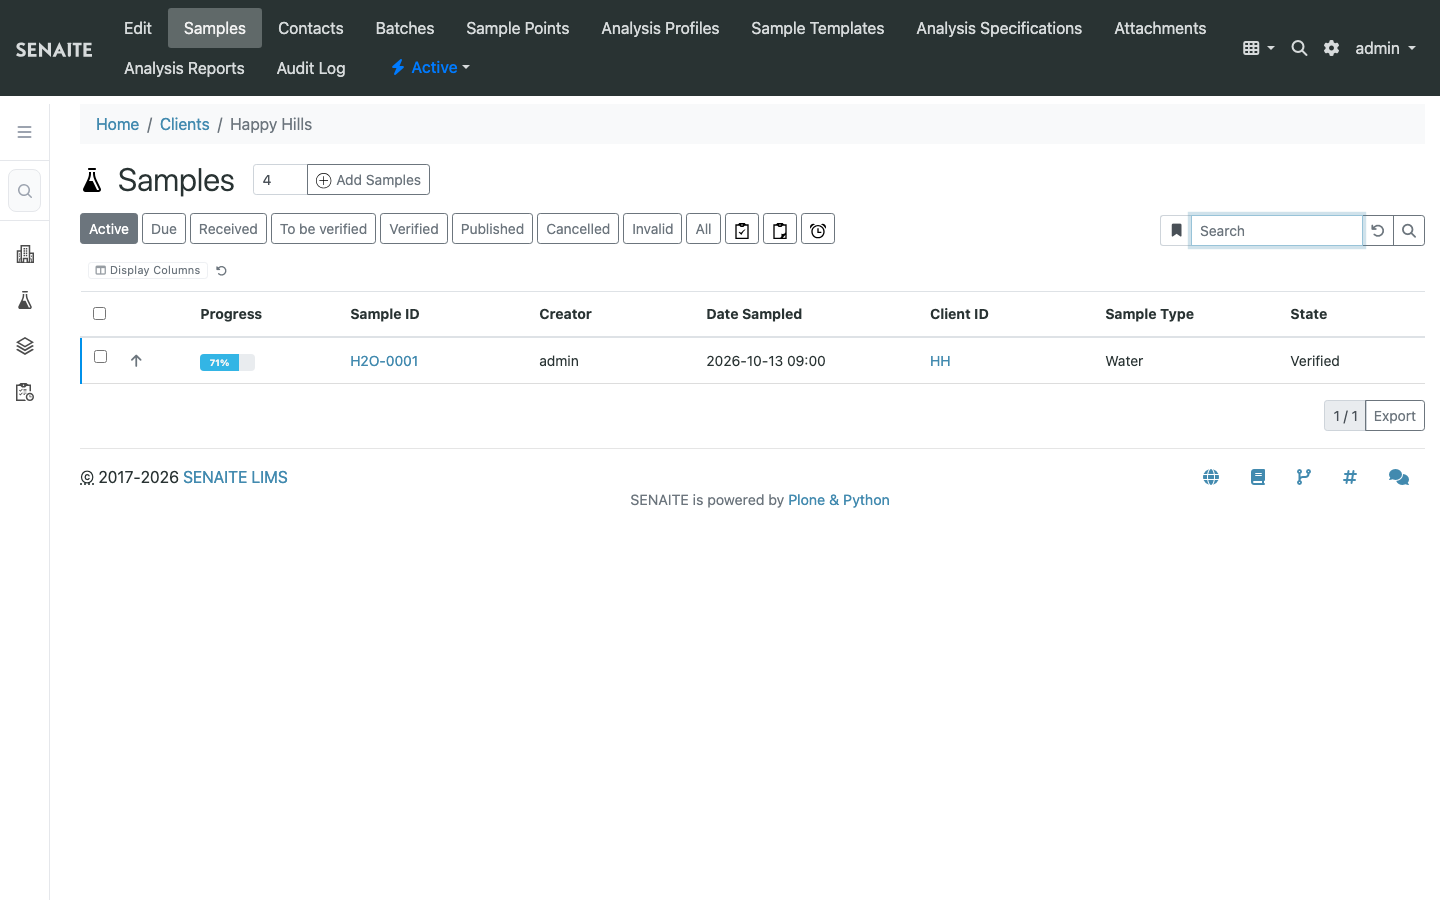Click the up arrow in H2O-0001 row
Screen dimensions: 1440x900
[x=136, y=361]
